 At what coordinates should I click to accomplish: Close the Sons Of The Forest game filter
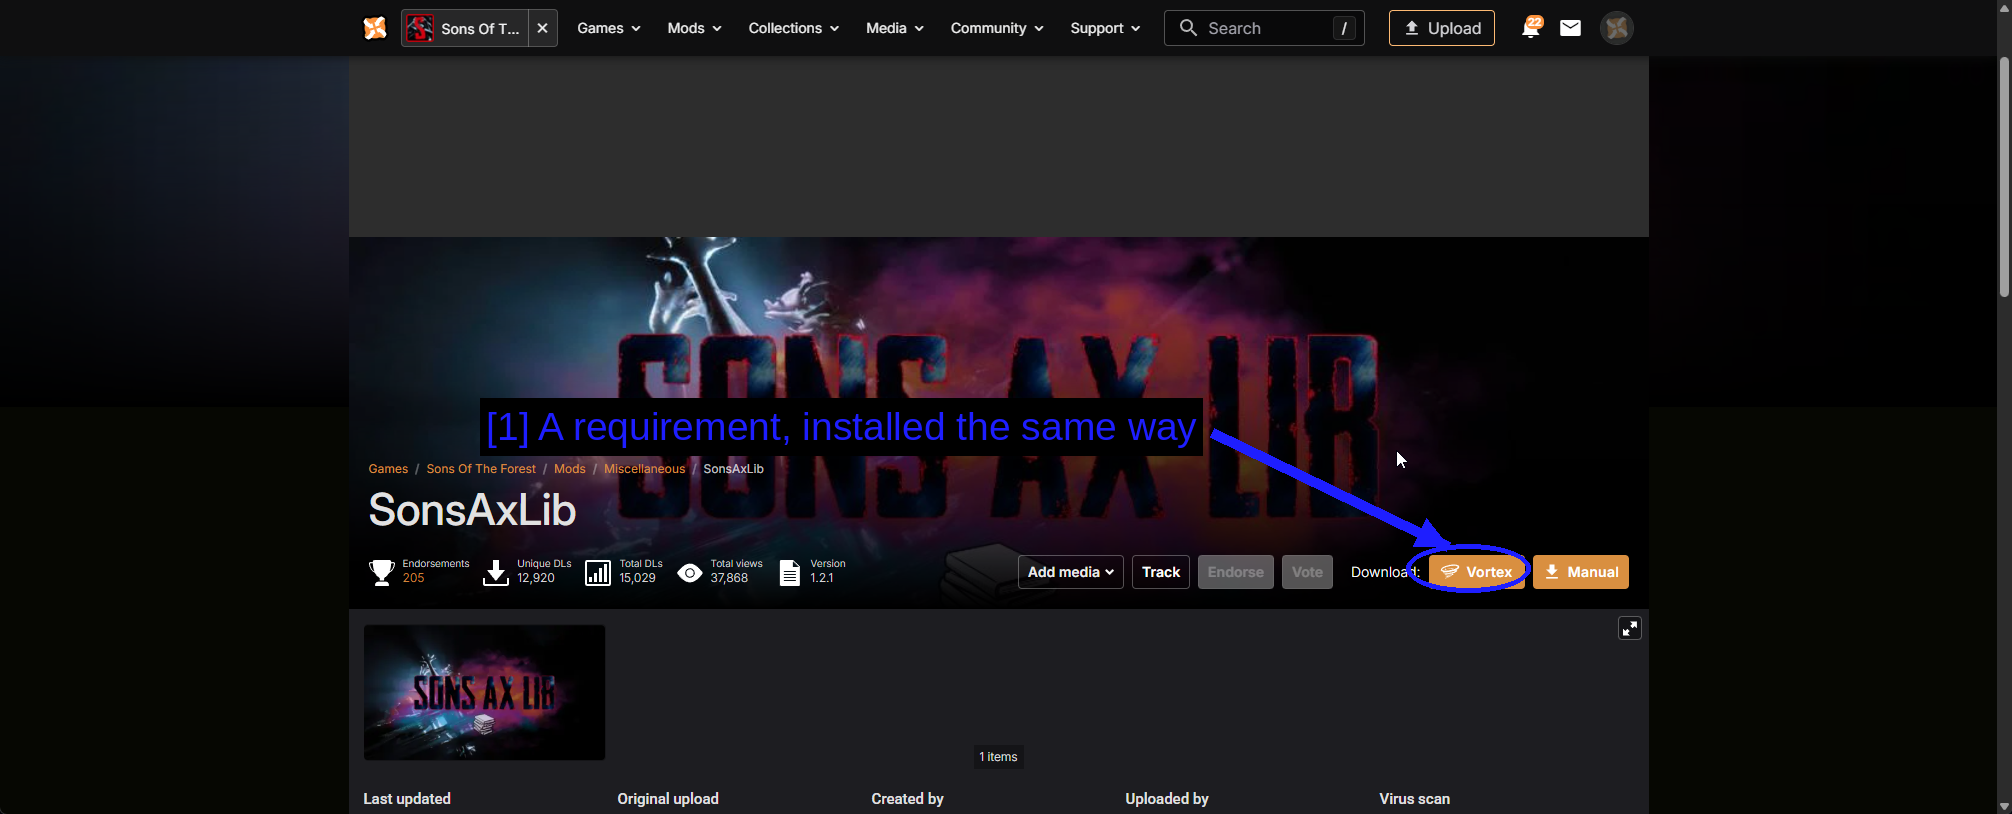coord(542,28)
